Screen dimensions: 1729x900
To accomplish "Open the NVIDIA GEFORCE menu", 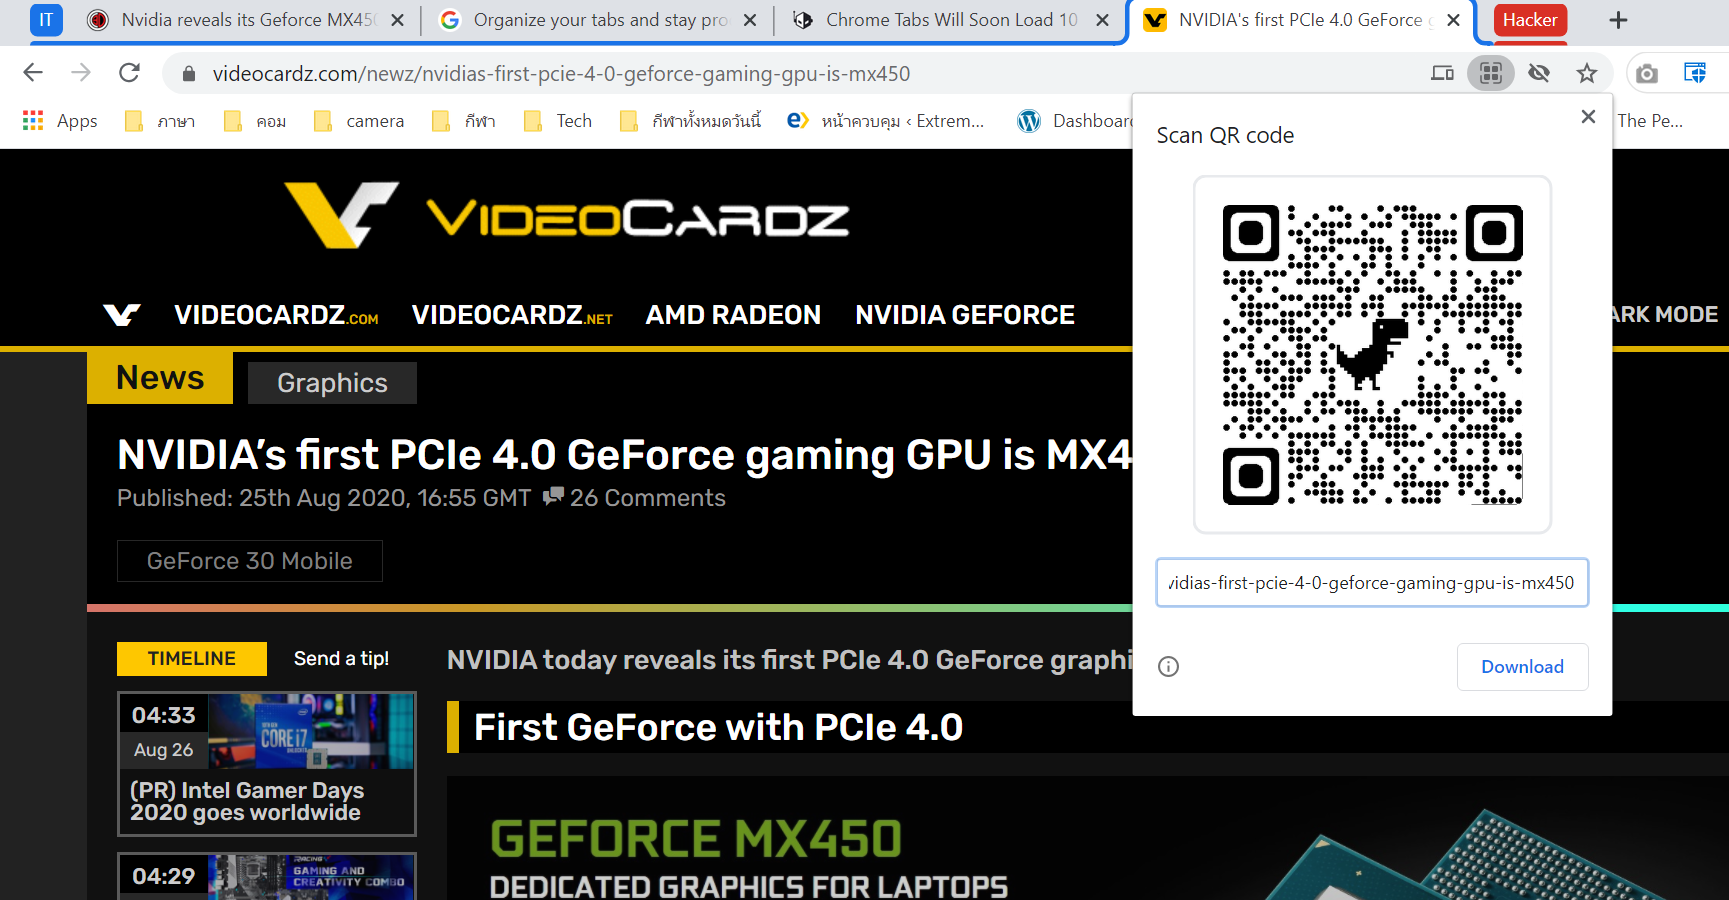I will tap(965, 315).
